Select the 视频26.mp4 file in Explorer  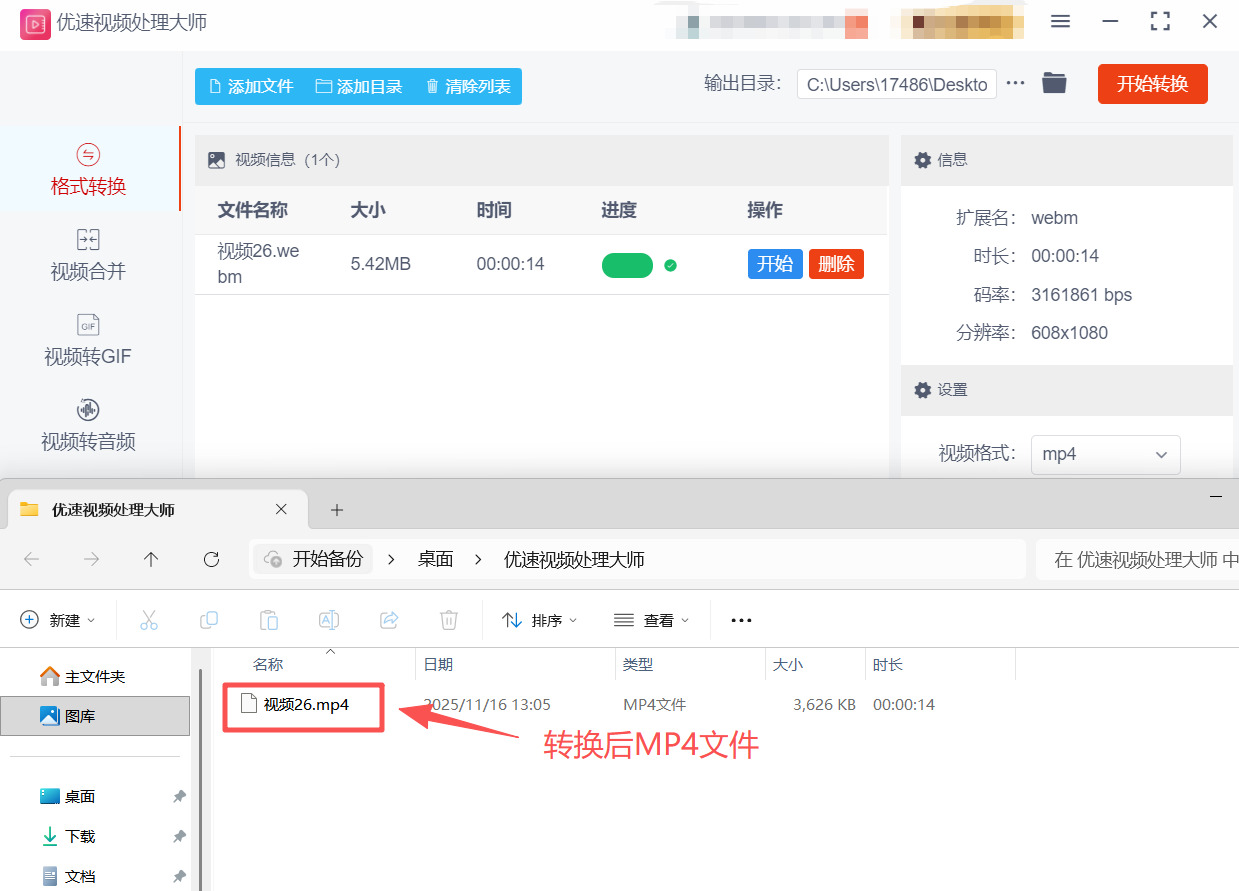[x=306, y=705]
